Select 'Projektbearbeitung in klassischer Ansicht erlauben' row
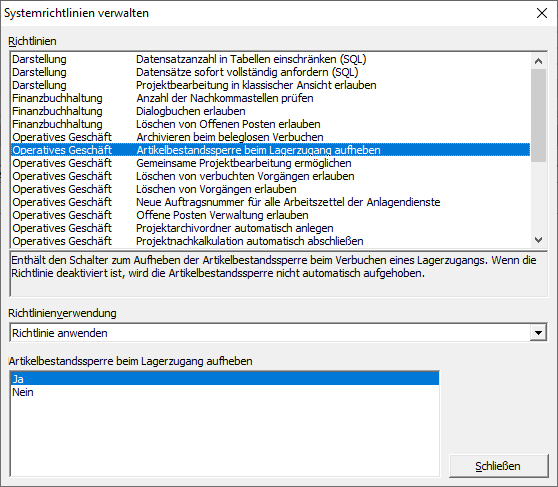Screen dimensions: 558x487 270,85
